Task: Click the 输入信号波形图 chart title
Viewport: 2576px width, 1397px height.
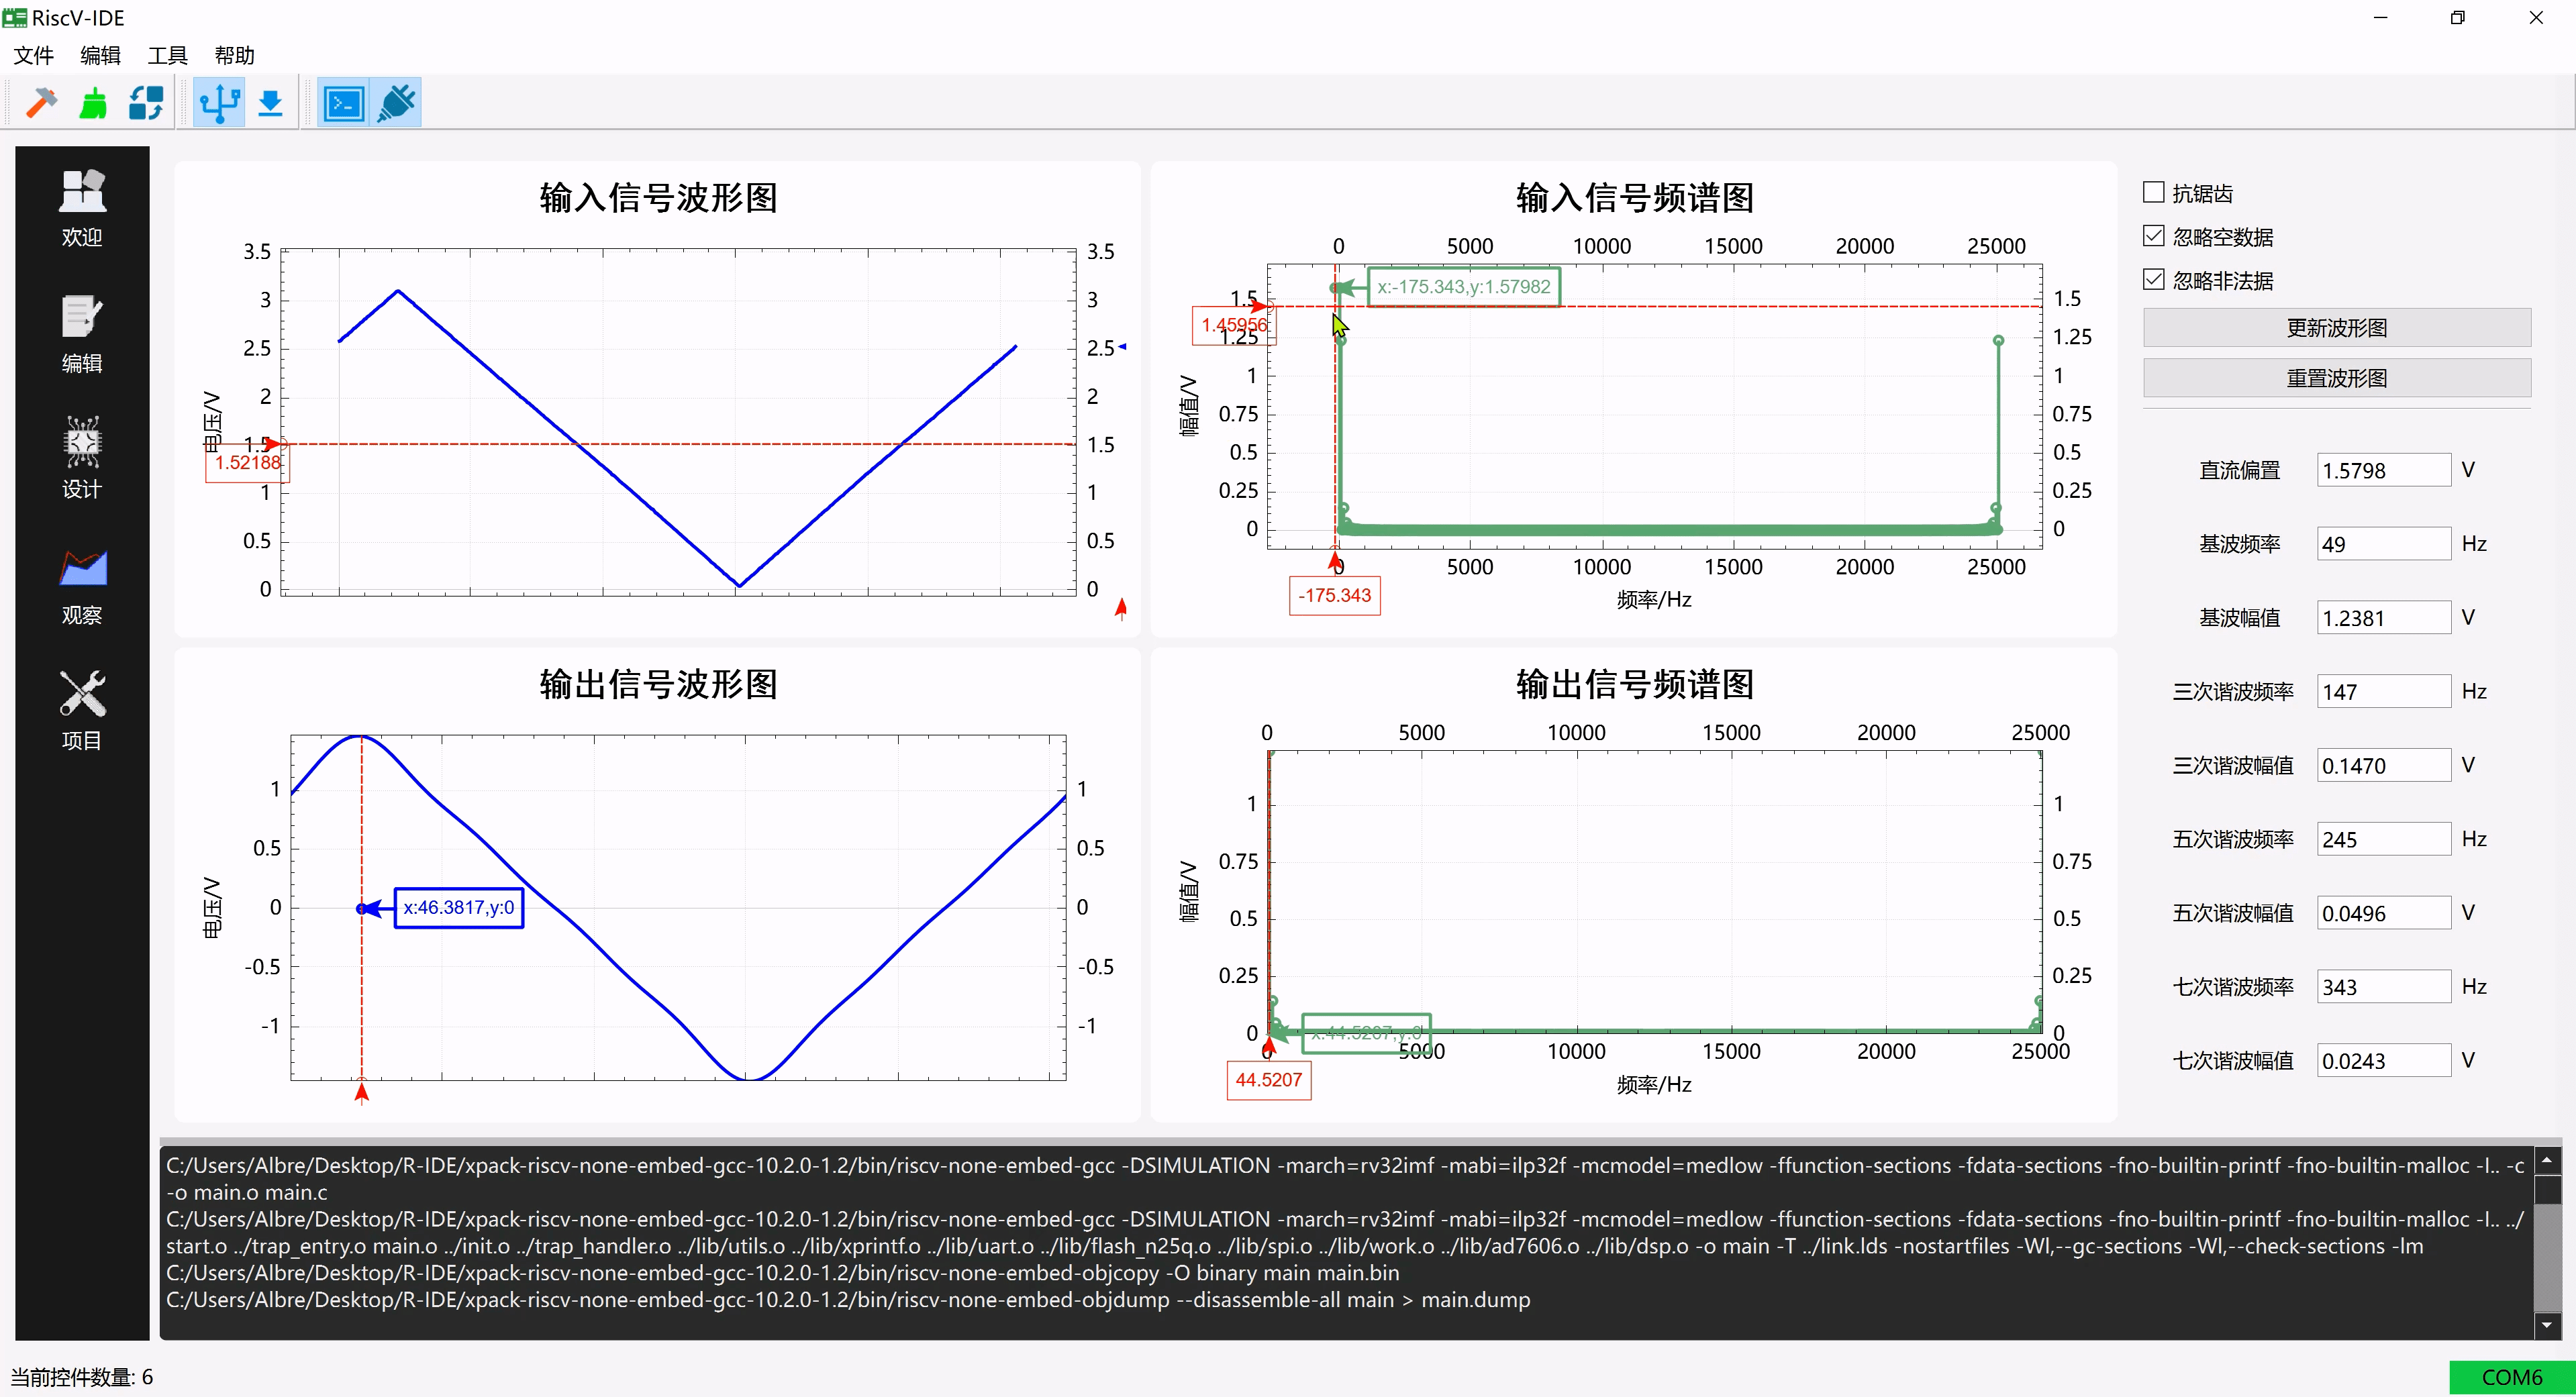Action: pyautogui.click(x=658, y=197)
